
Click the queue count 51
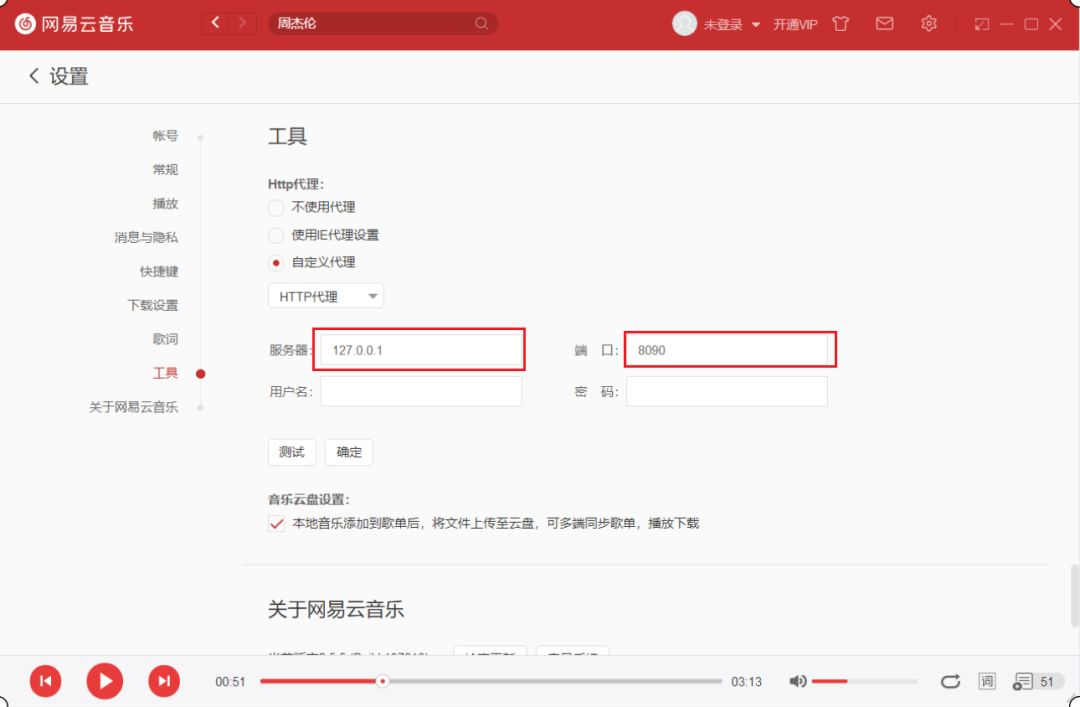point(1047,682)
